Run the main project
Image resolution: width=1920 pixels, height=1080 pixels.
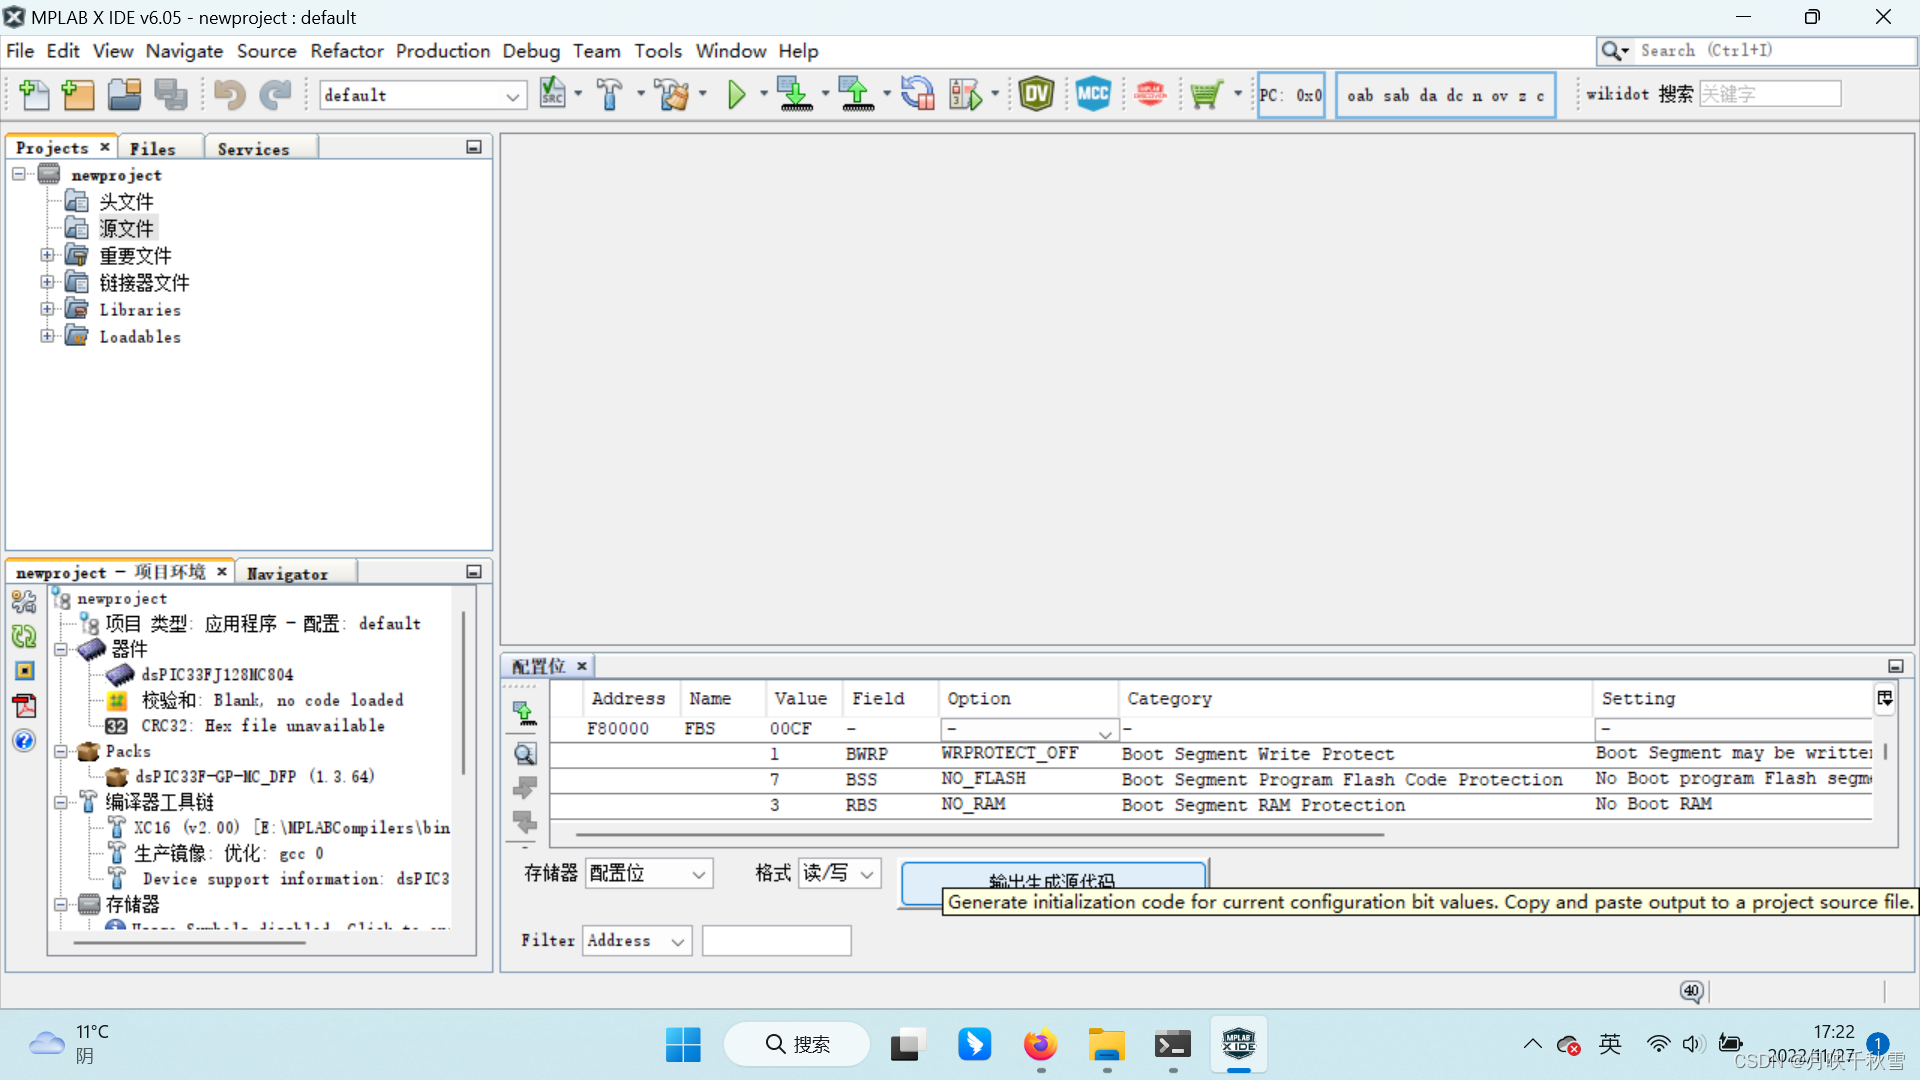pos(738,94)
